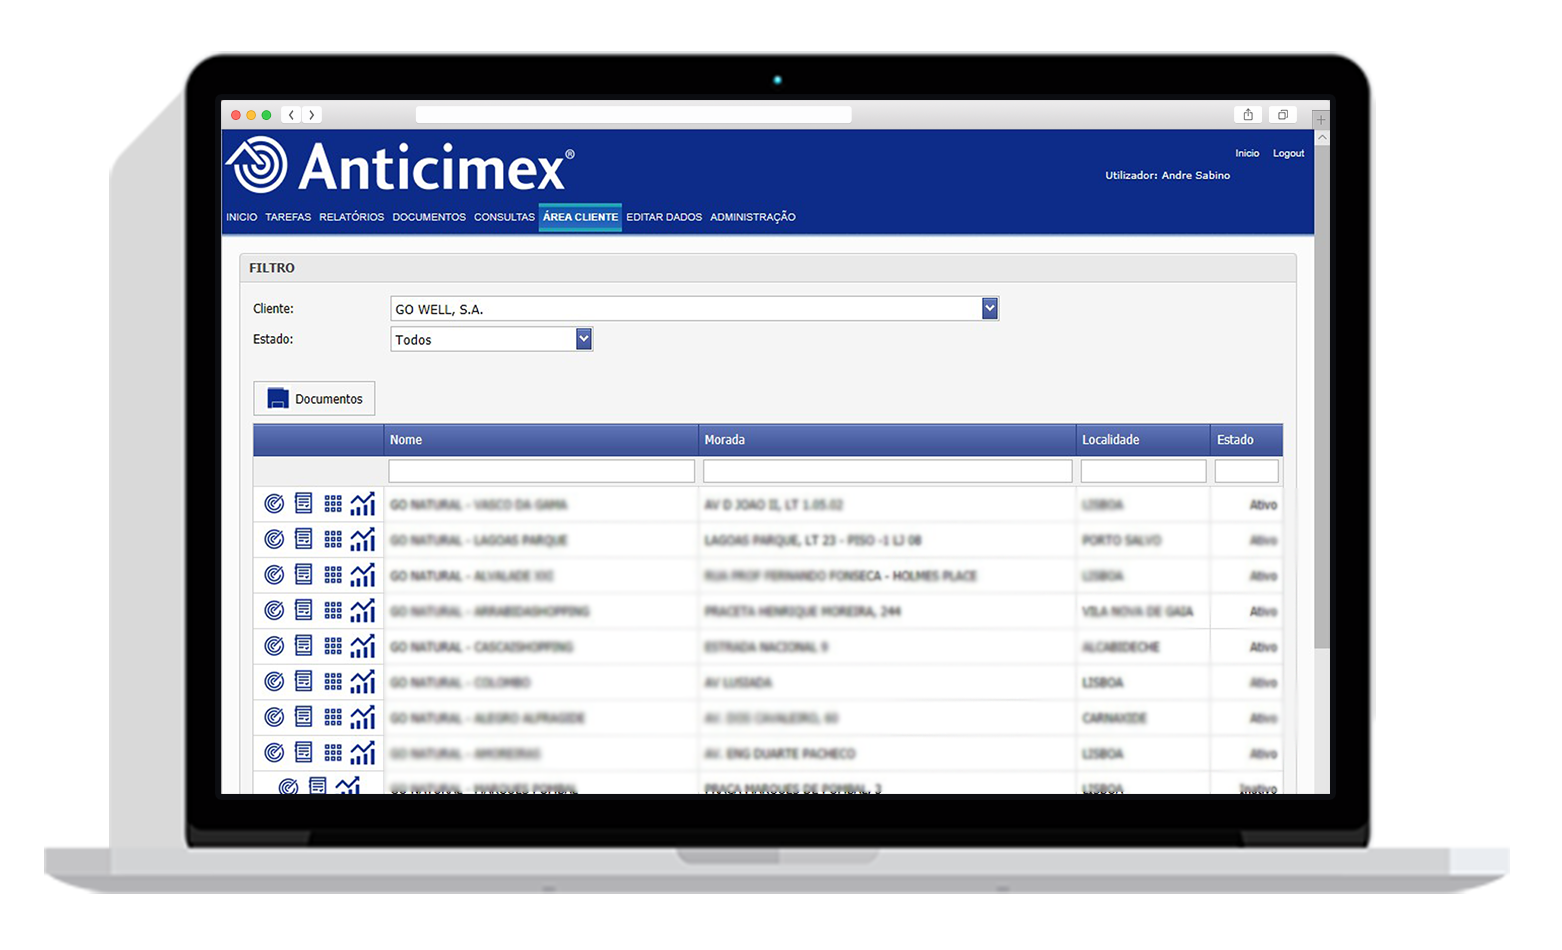
Task: Open chart icon for VASCO DA GAMA row
Action: coord(363,503)
